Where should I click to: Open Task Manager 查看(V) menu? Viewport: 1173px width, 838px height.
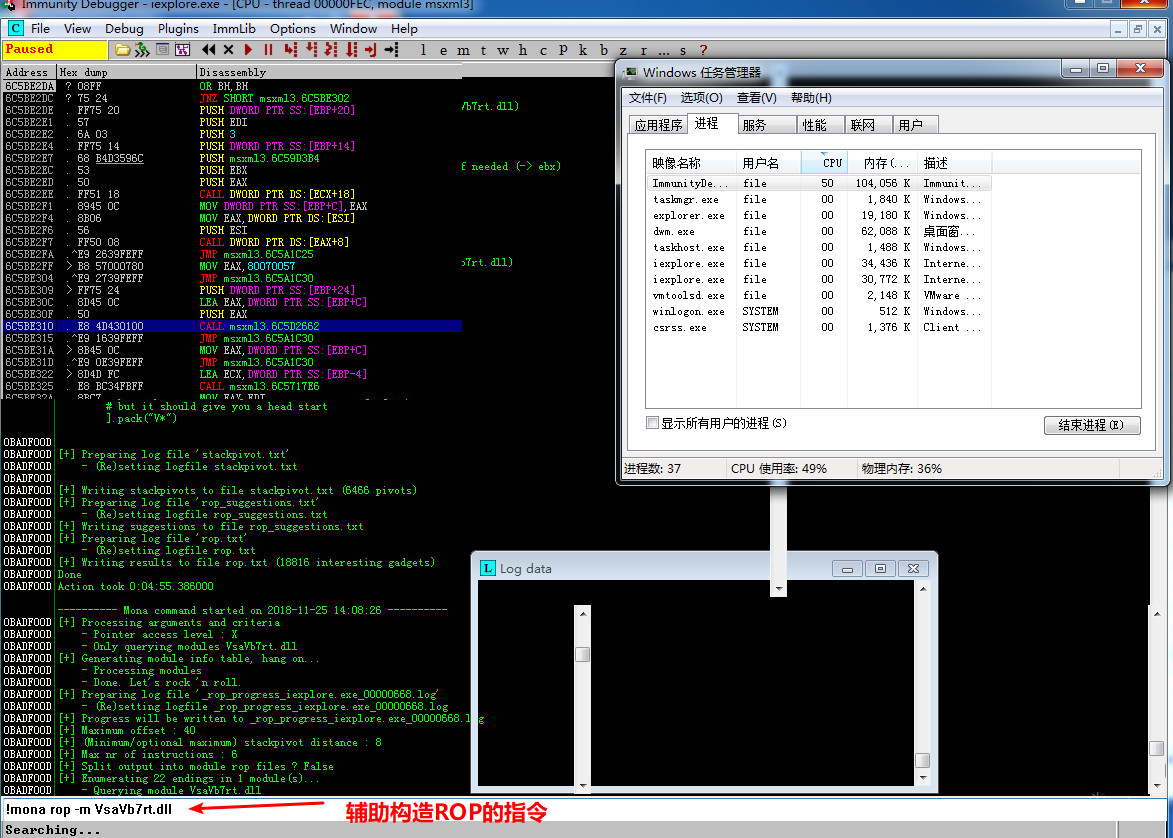pyautogui.click(x=757, y=98)
